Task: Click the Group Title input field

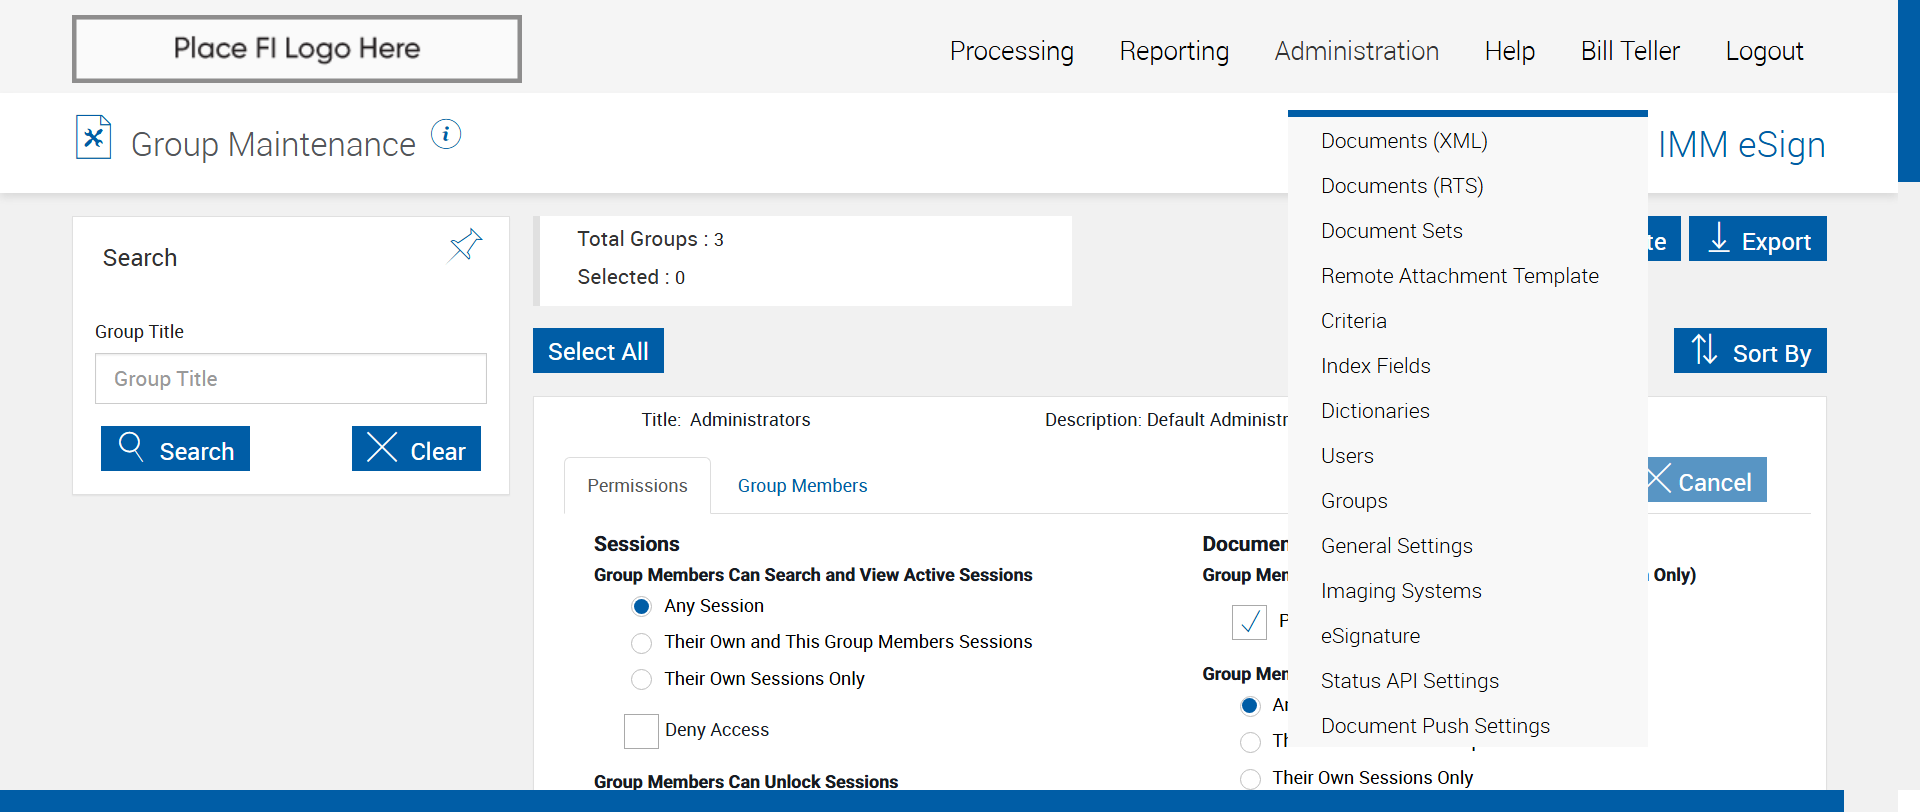Action: coord(291,379)
